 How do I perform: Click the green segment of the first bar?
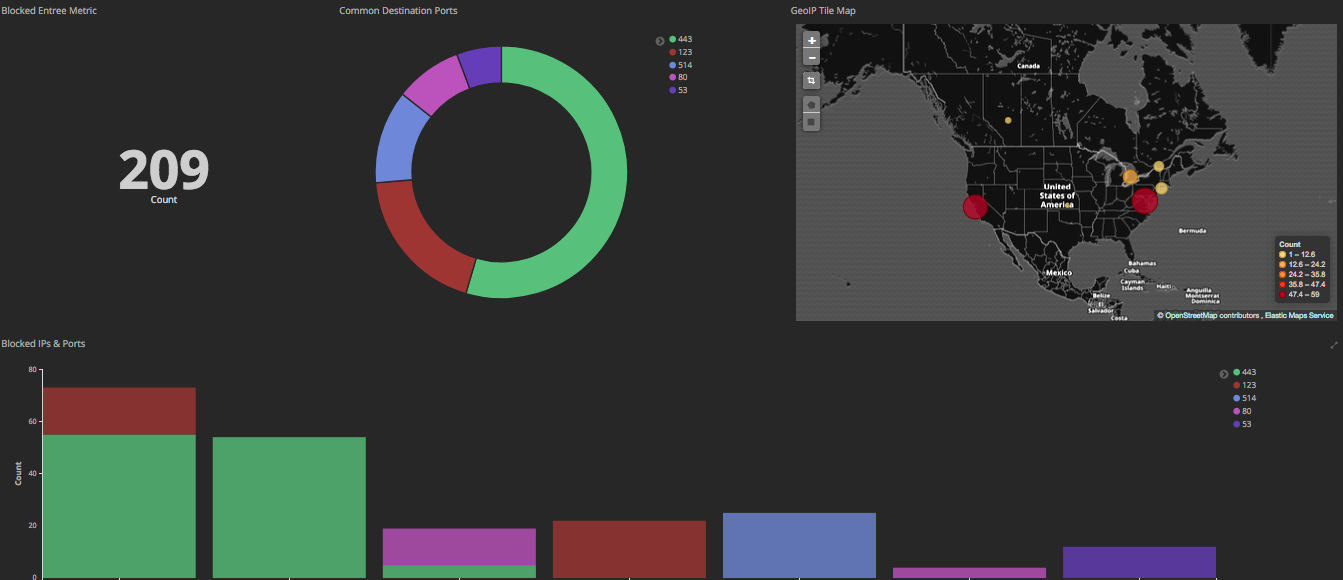119,506
